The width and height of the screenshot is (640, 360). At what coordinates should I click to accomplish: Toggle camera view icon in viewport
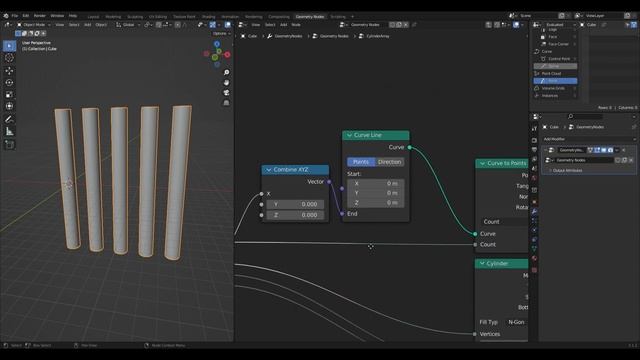pos(226,93)
